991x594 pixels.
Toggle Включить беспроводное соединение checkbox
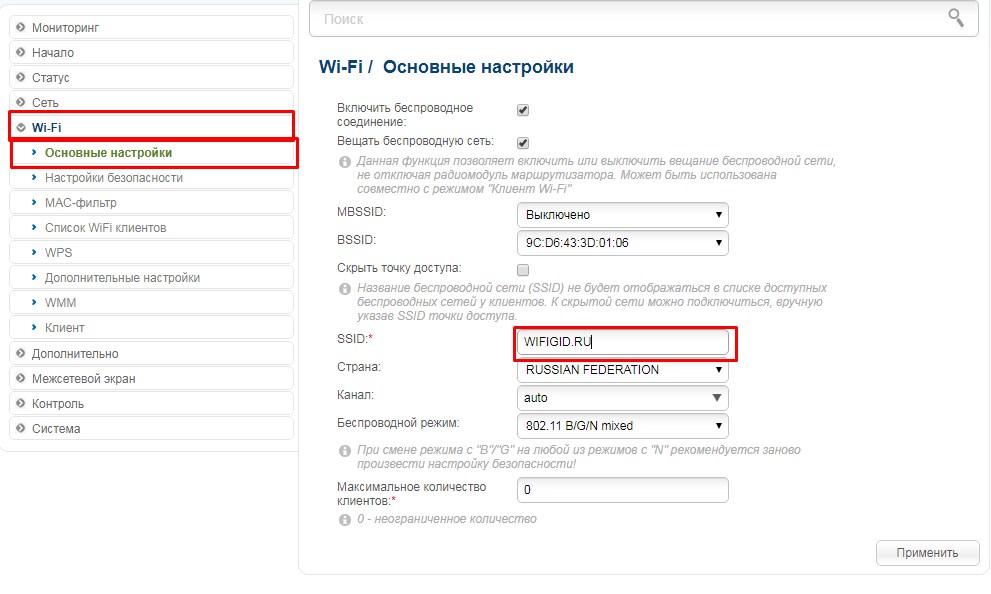click(x=523, y=110)
